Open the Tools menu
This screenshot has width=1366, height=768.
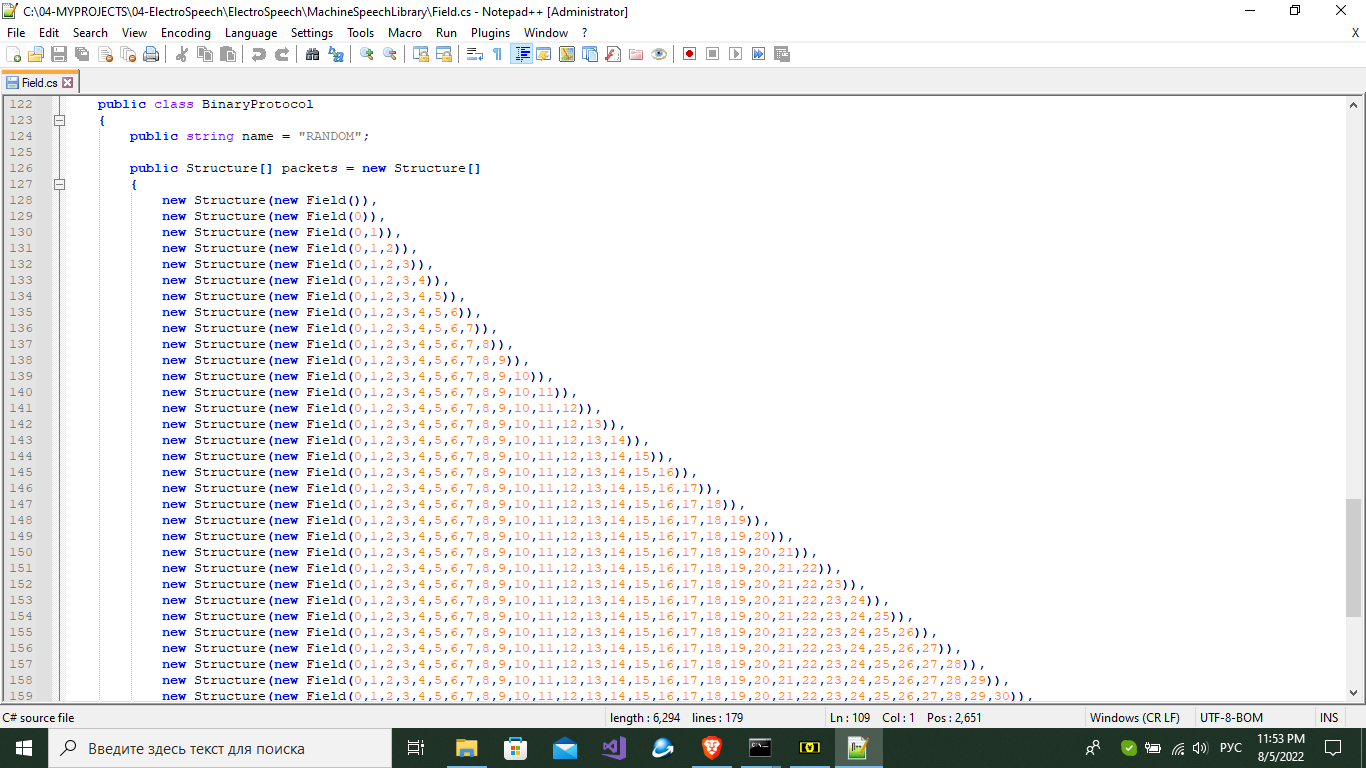361,33
